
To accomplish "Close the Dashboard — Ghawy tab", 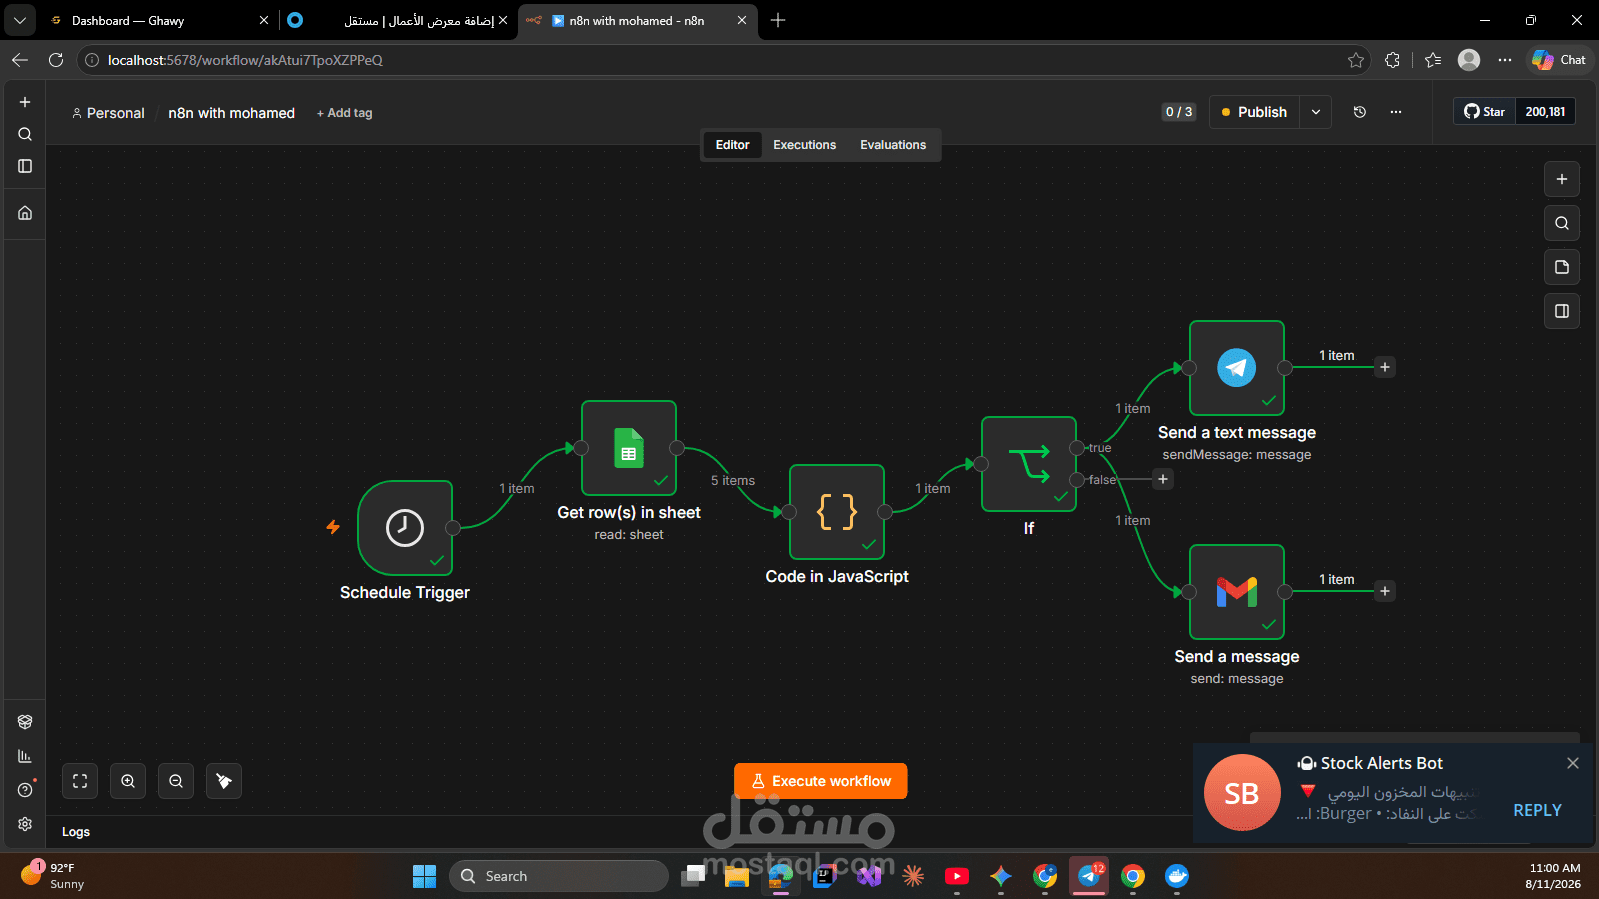I will pyautogui.click(x=264, y=20).
